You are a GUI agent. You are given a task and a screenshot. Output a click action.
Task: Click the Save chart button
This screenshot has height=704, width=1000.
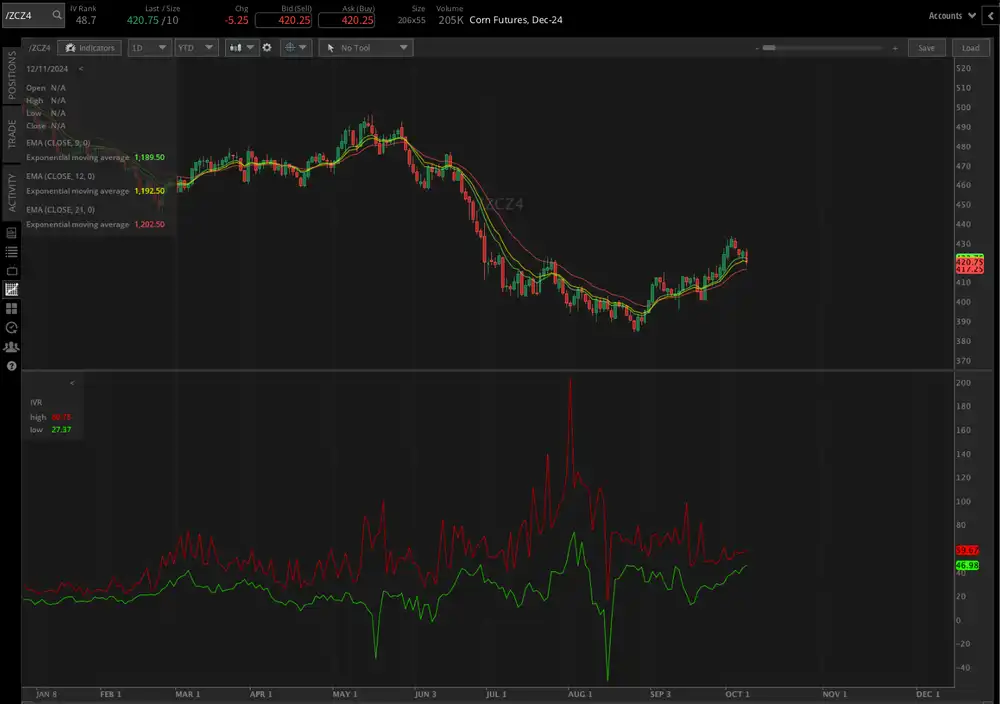click(926, 48)
